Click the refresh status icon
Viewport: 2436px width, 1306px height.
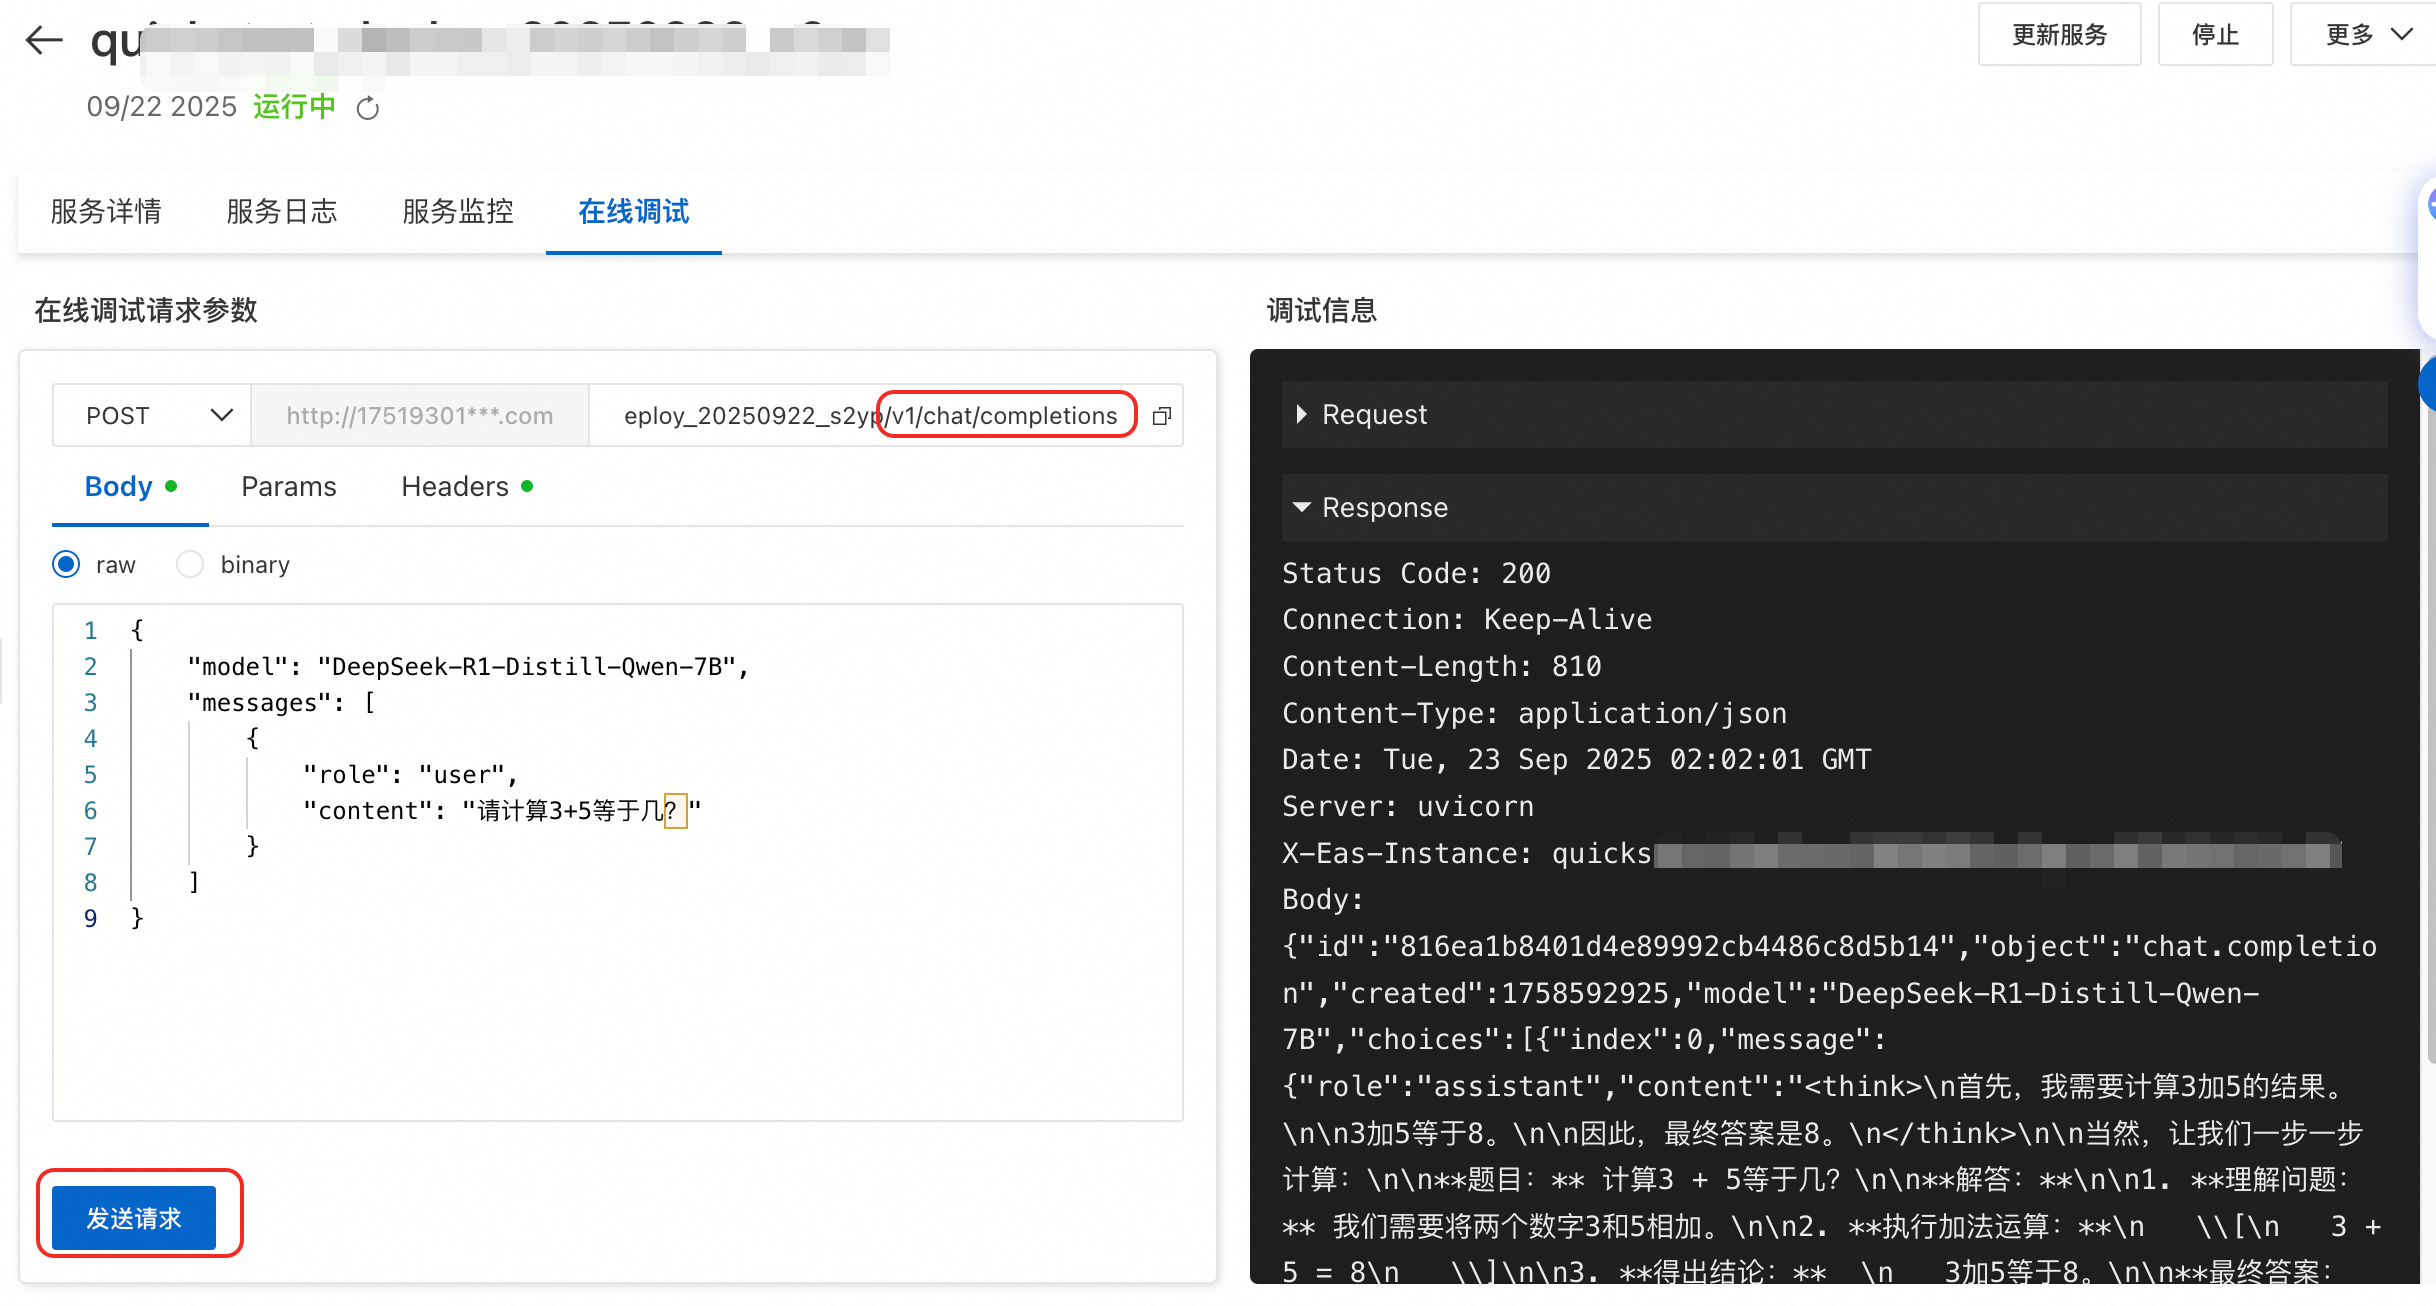368,108
